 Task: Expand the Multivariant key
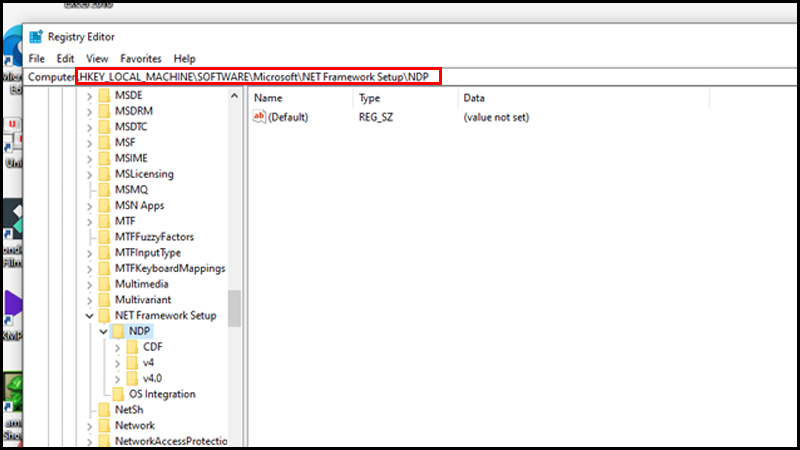[89, 301]
